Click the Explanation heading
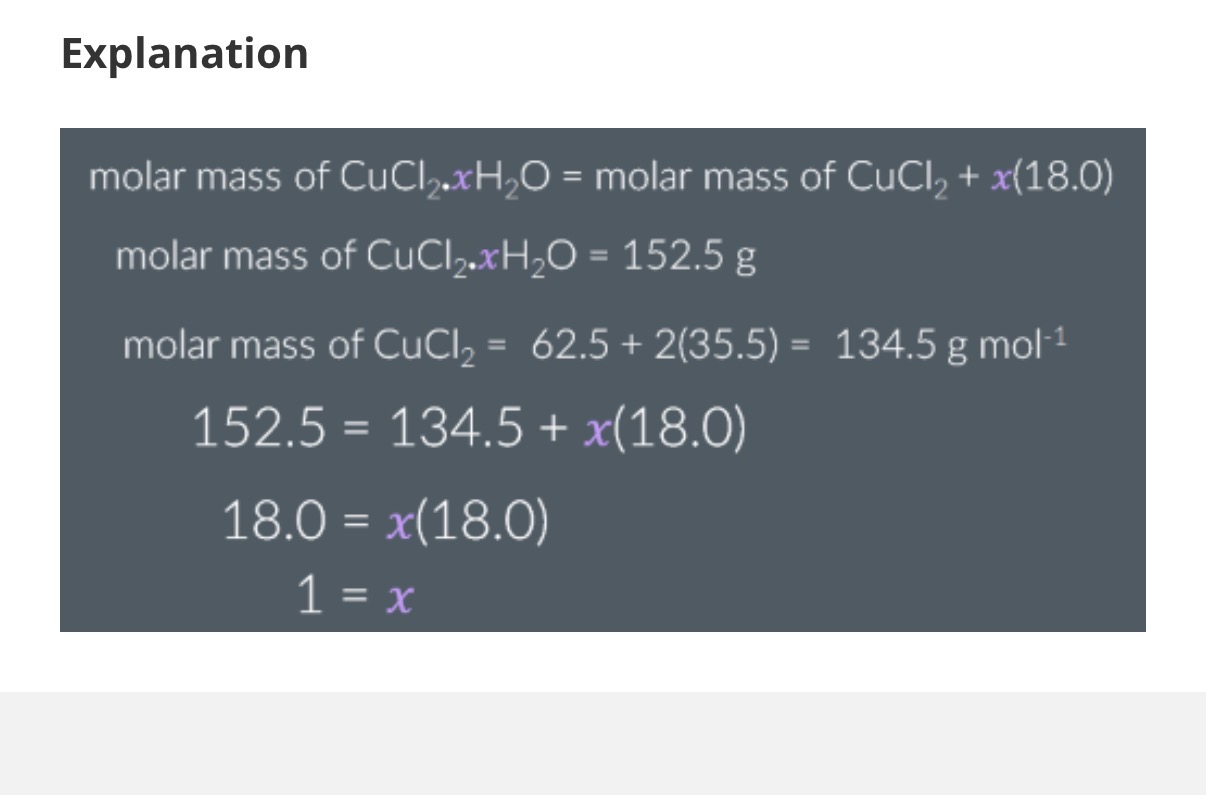The width and height of the screenshot is (1206, 795). coord(185,53)
